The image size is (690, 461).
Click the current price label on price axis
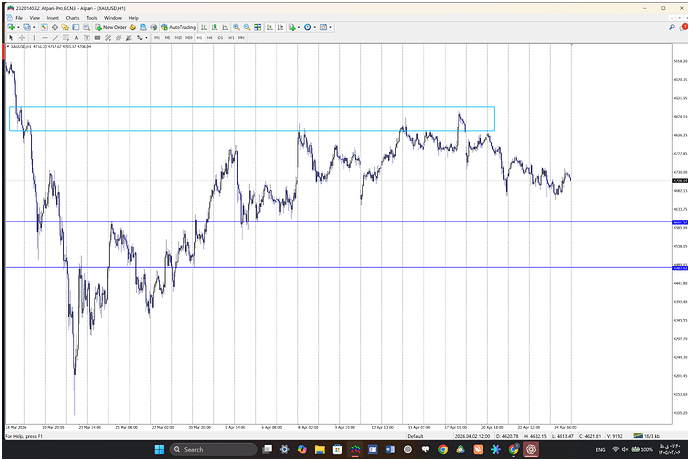click(x=680, y=181)
